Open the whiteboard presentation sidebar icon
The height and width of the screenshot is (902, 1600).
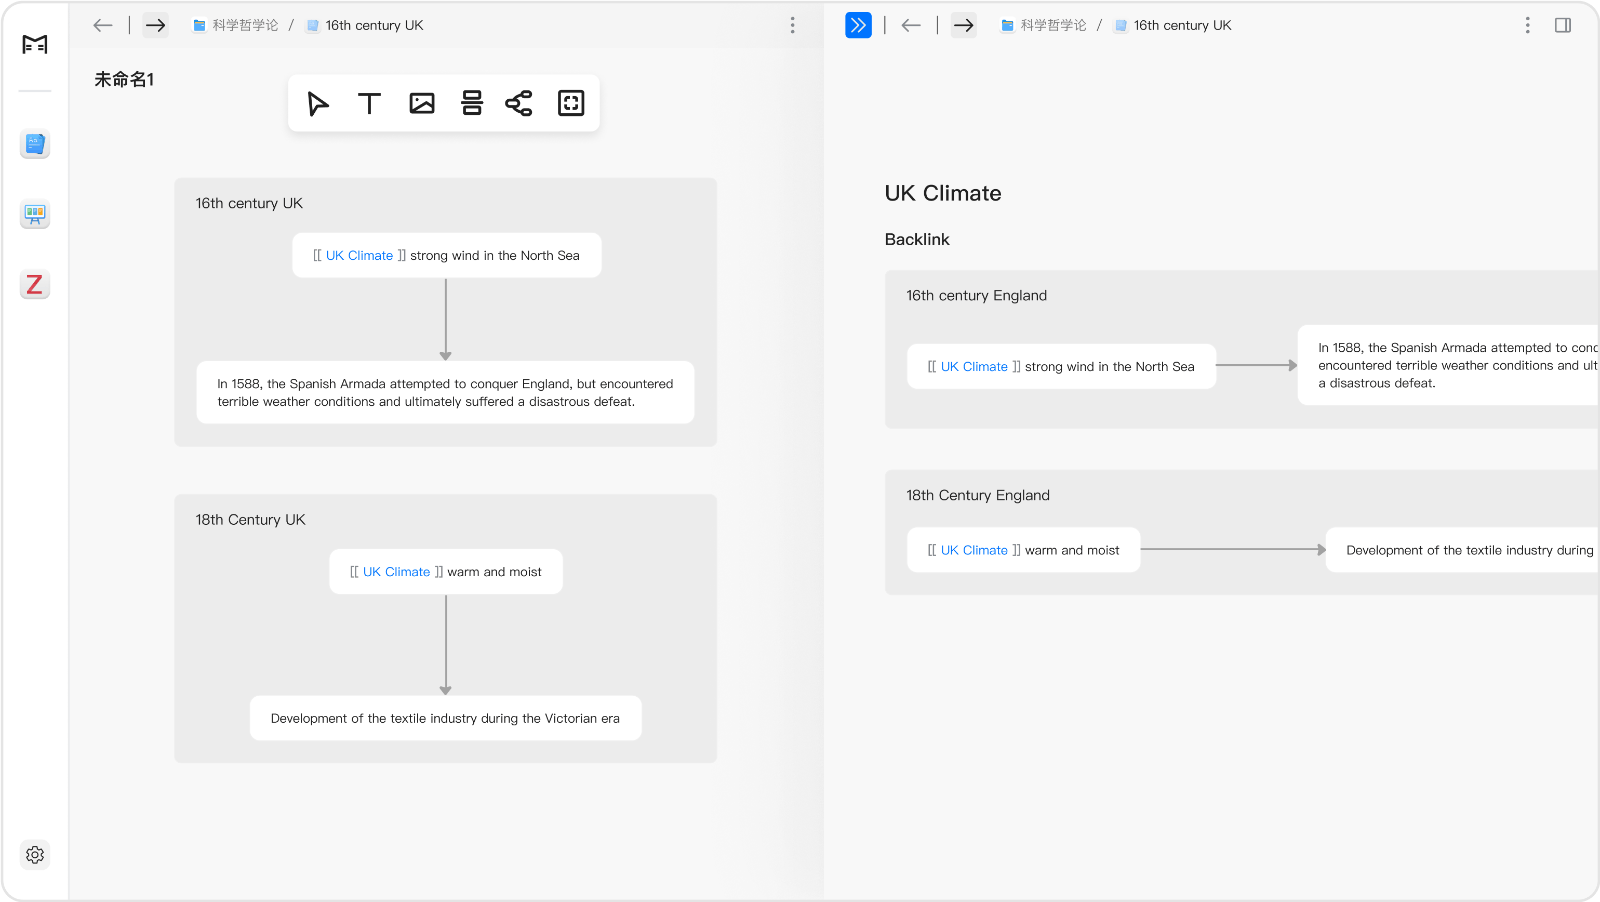(x=35, y=214)
